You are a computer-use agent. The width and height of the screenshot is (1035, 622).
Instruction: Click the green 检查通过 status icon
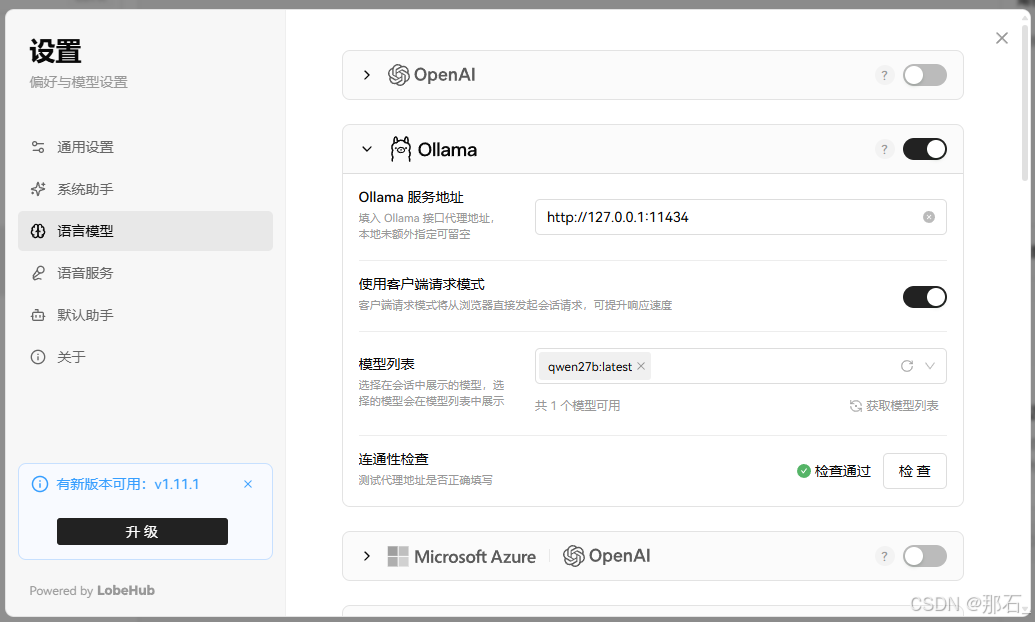click(803, 471)
